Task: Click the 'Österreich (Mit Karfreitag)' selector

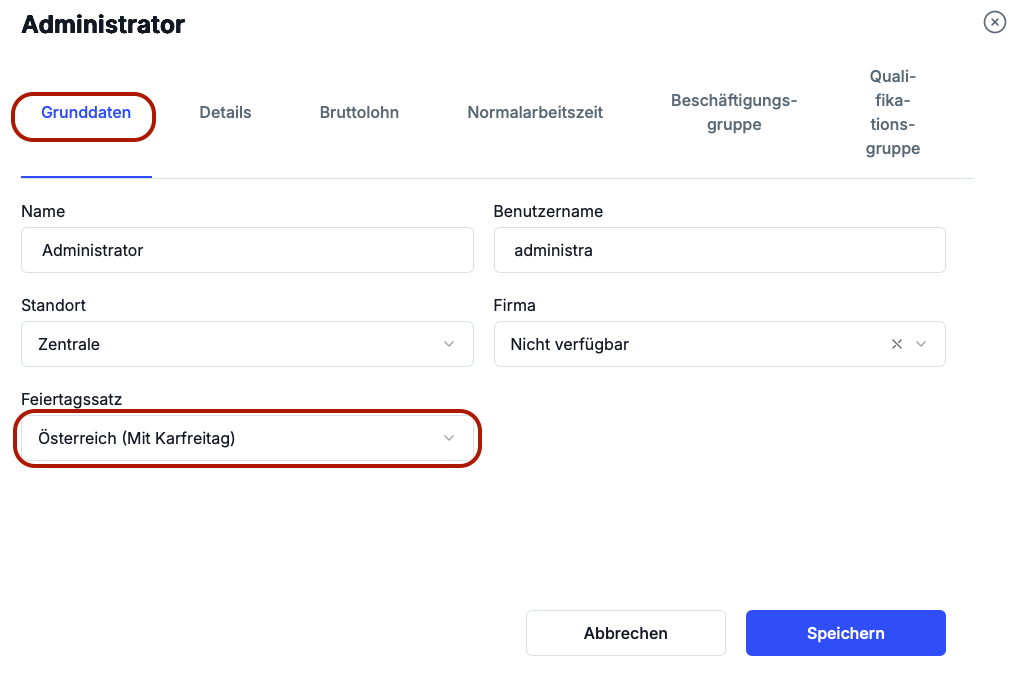Action: coord(230,438)
